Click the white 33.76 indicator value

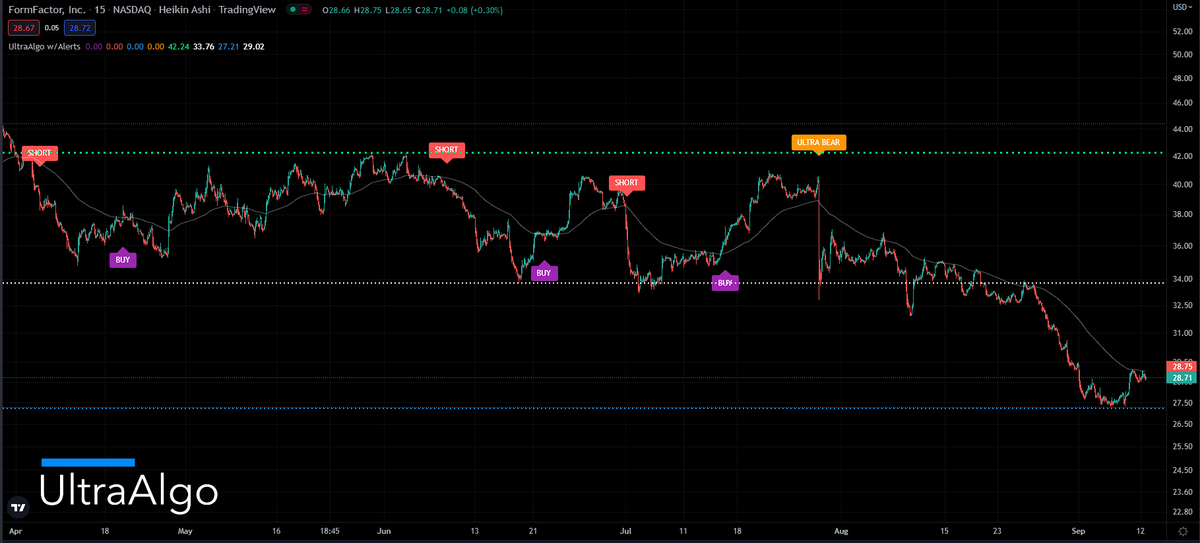pos(204,46)
